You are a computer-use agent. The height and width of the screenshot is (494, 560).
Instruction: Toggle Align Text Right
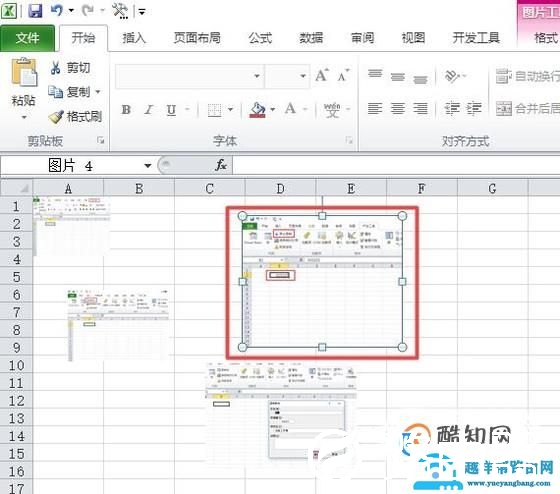tap(420, 108)
